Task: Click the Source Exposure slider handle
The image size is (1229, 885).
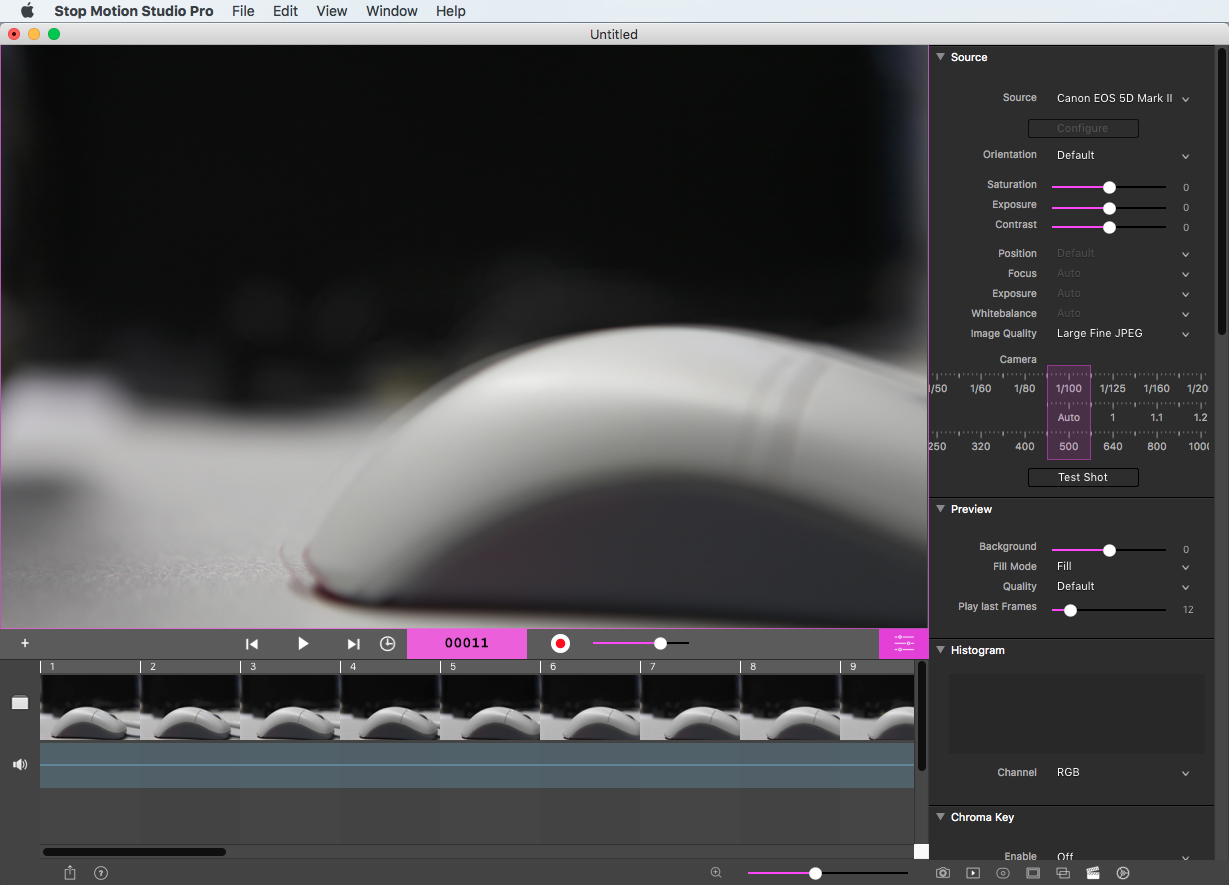Action: click(x=1109, y=208)
